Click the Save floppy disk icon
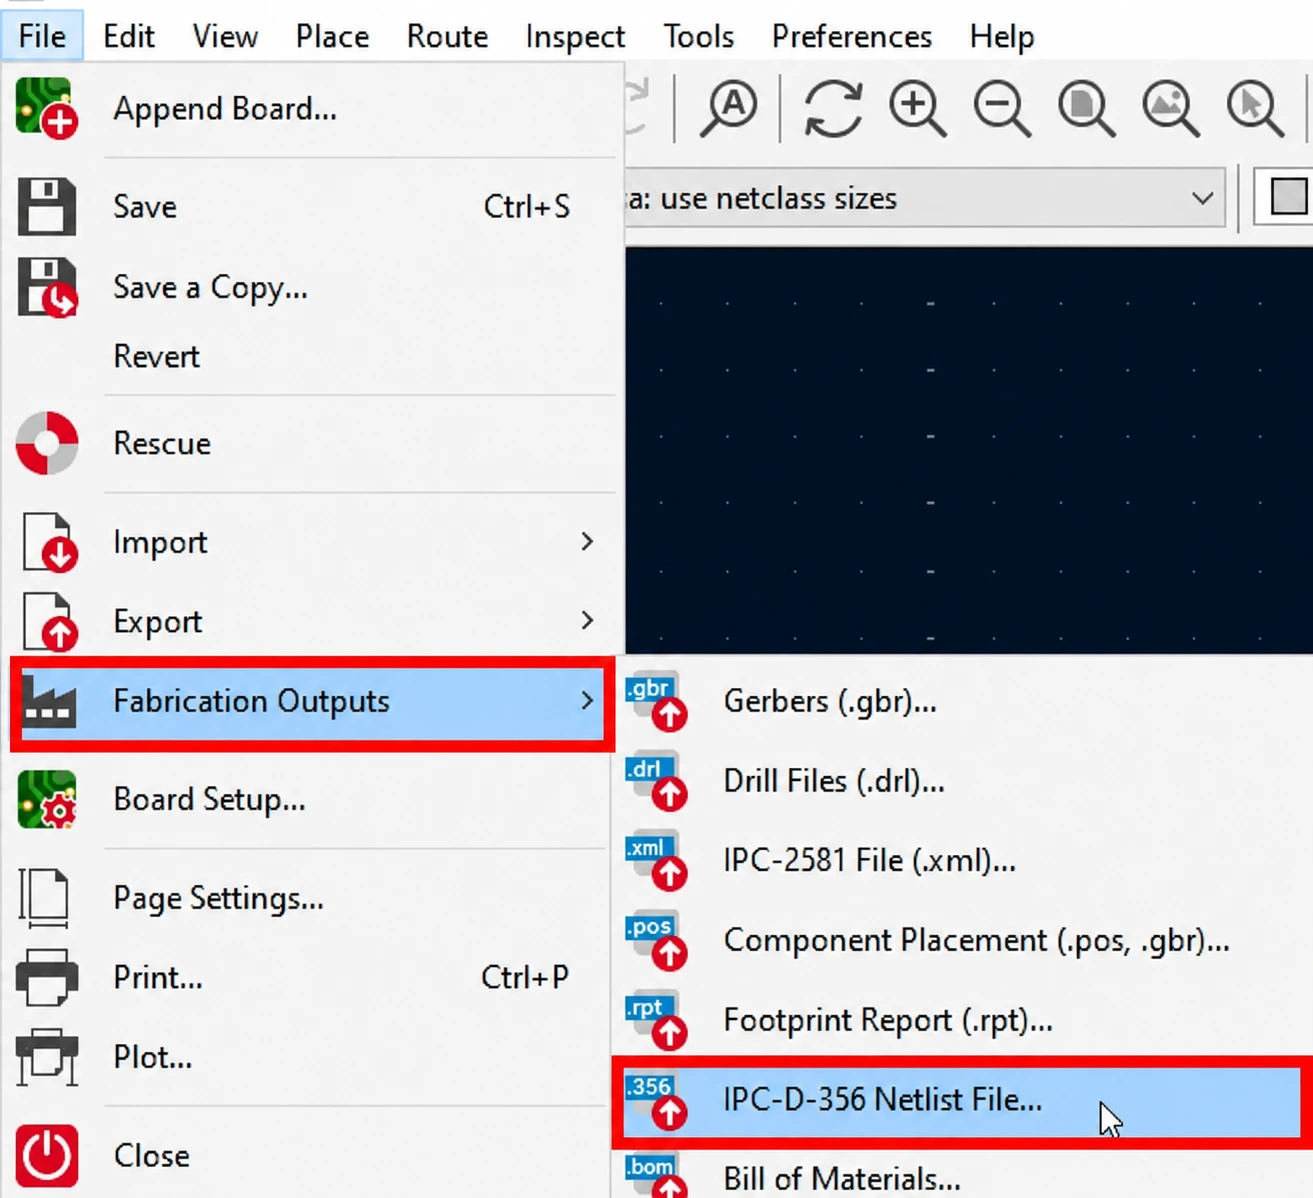Image resolution: width=1313 pixels, height=1198 pixels. pyautogui.click(x=46, y=207)
